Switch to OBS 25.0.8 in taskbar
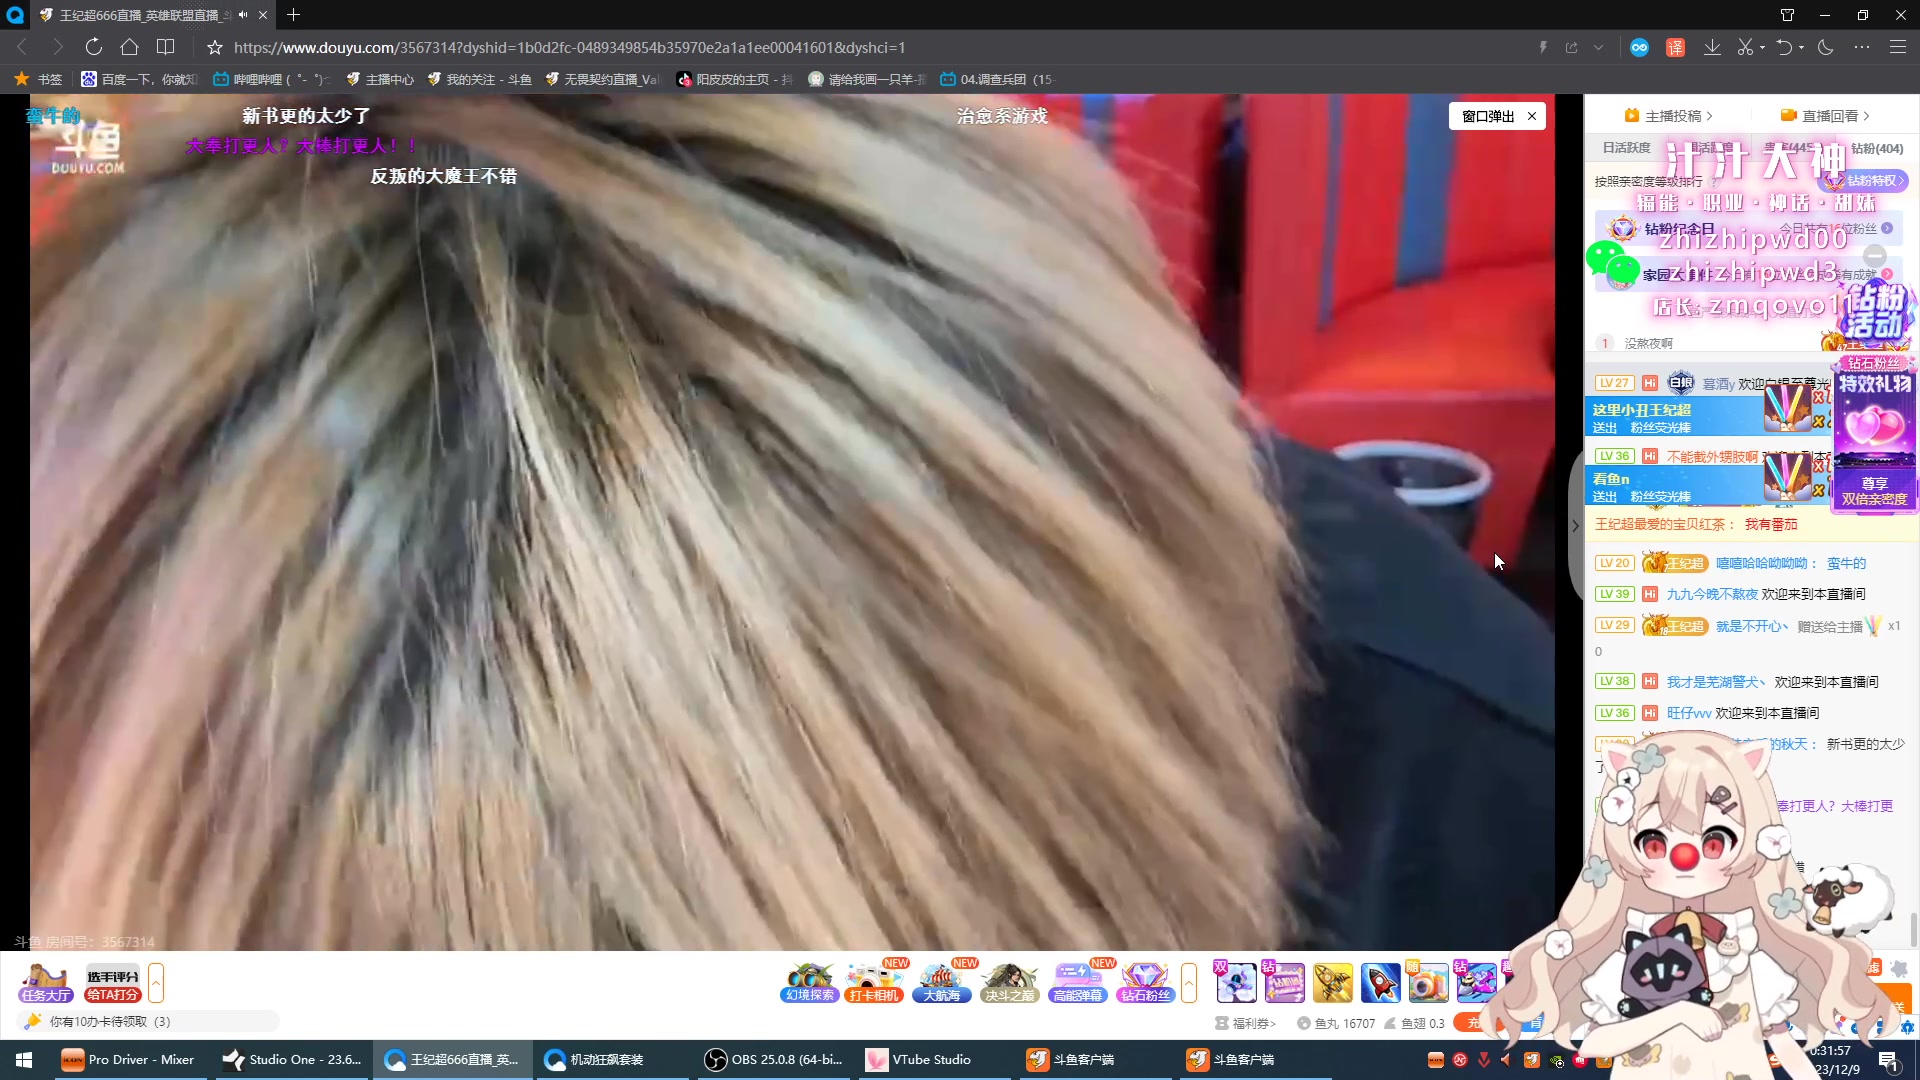1920x1080 pixels. click(x=775, y=1059)
